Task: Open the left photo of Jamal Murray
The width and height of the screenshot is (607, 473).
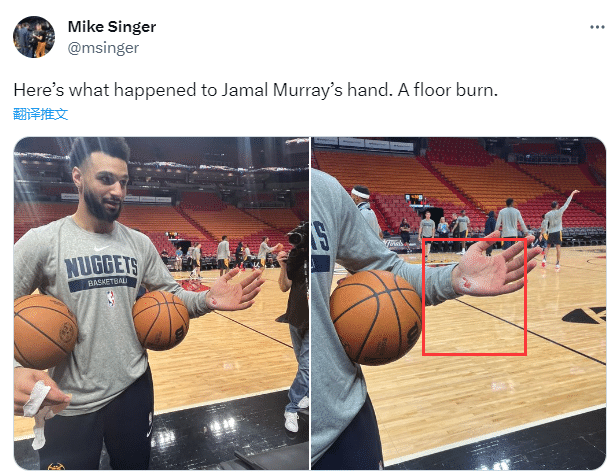Action: [161, 303]
